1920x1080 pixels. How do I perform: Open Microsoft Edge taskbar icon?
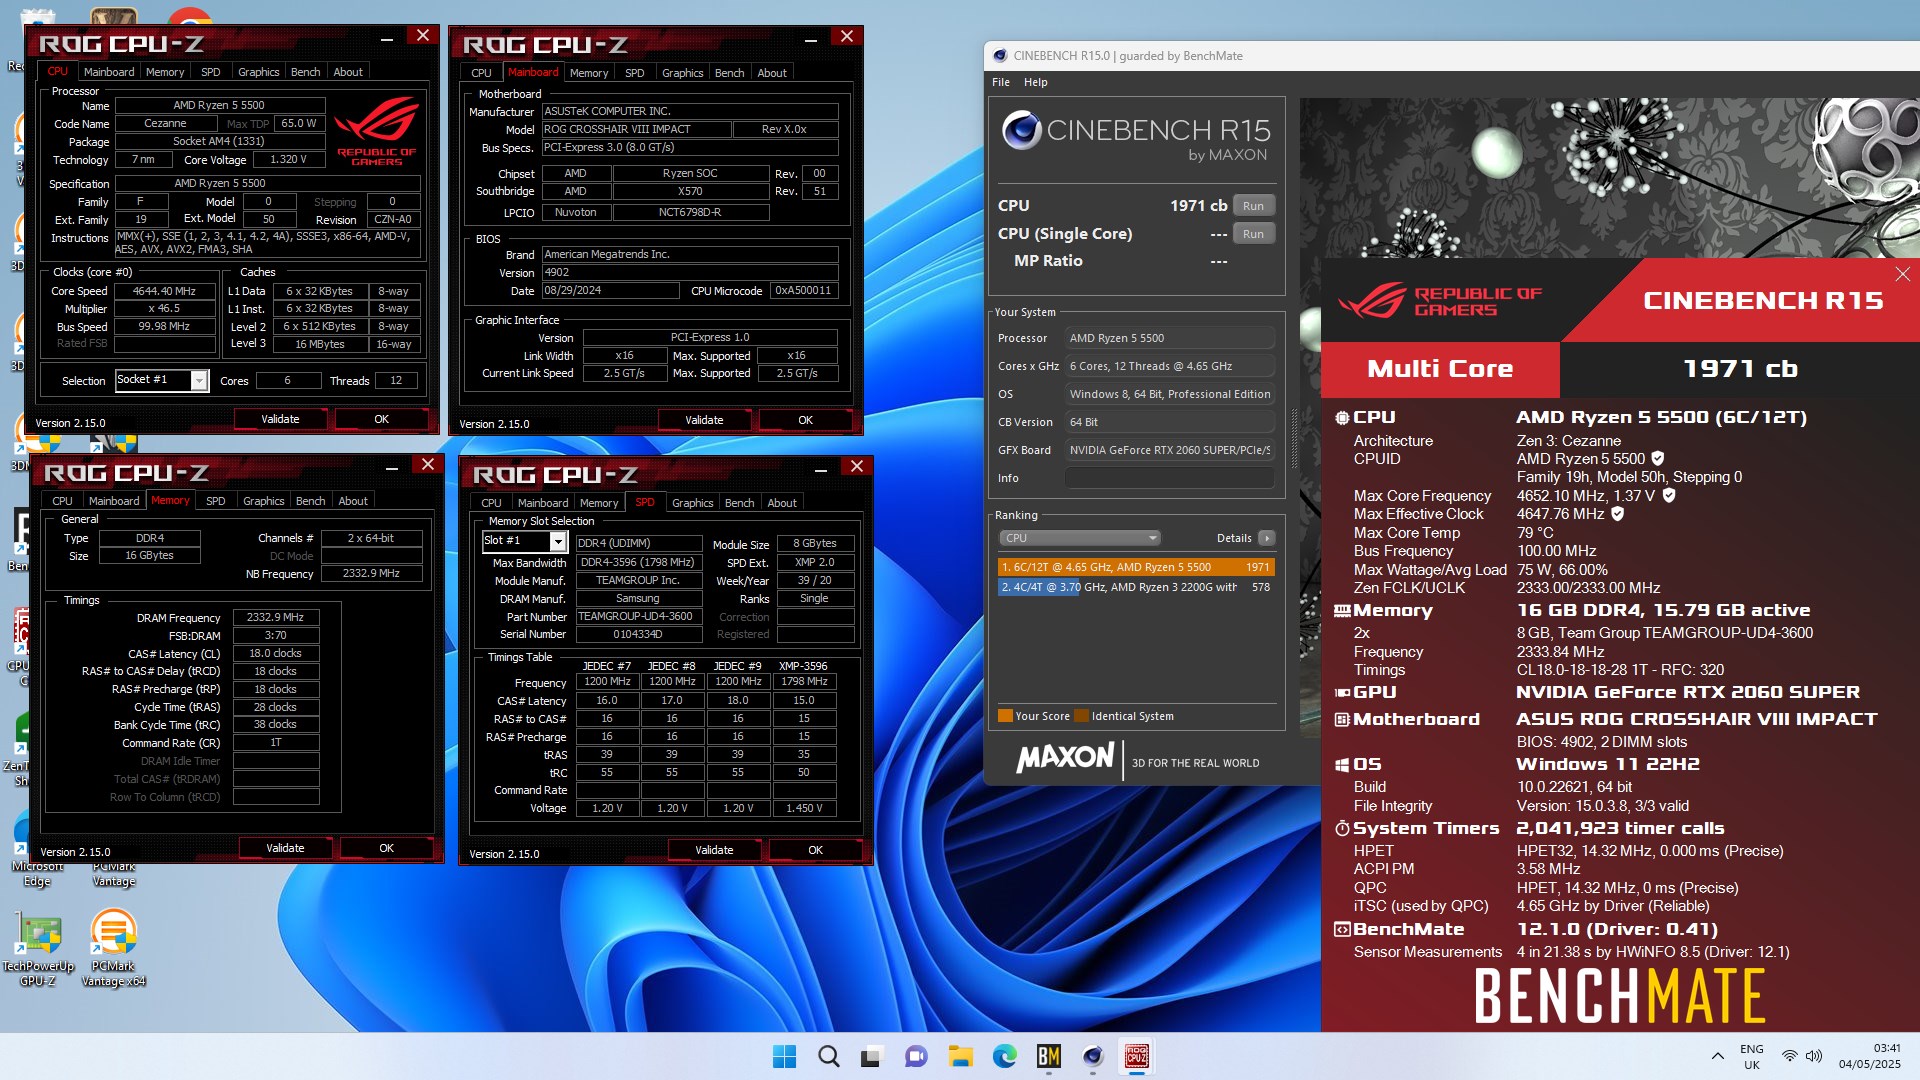pos(1005,1056)
